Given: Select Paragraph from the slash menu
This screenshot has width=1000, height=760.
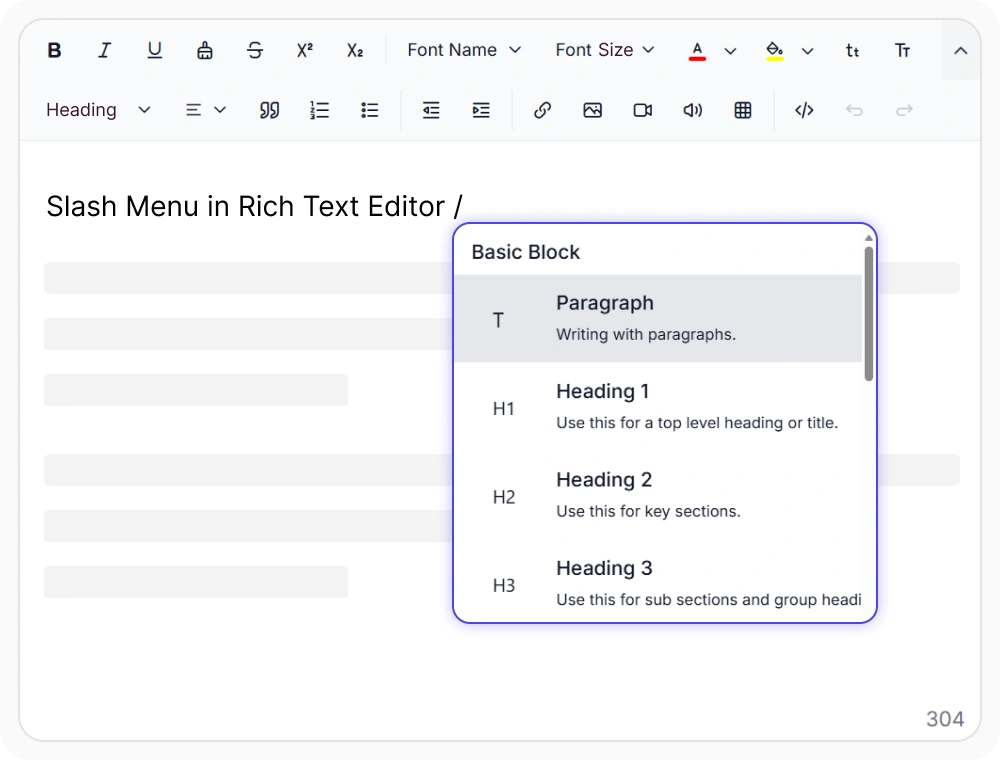Looking at the screenshot, I should point(658,318).
